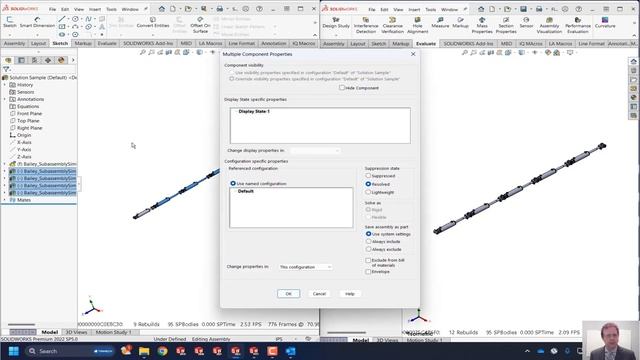Select Sketch tool in left window ribbon
Screen dimensions: 640x360
click(10, 22)
